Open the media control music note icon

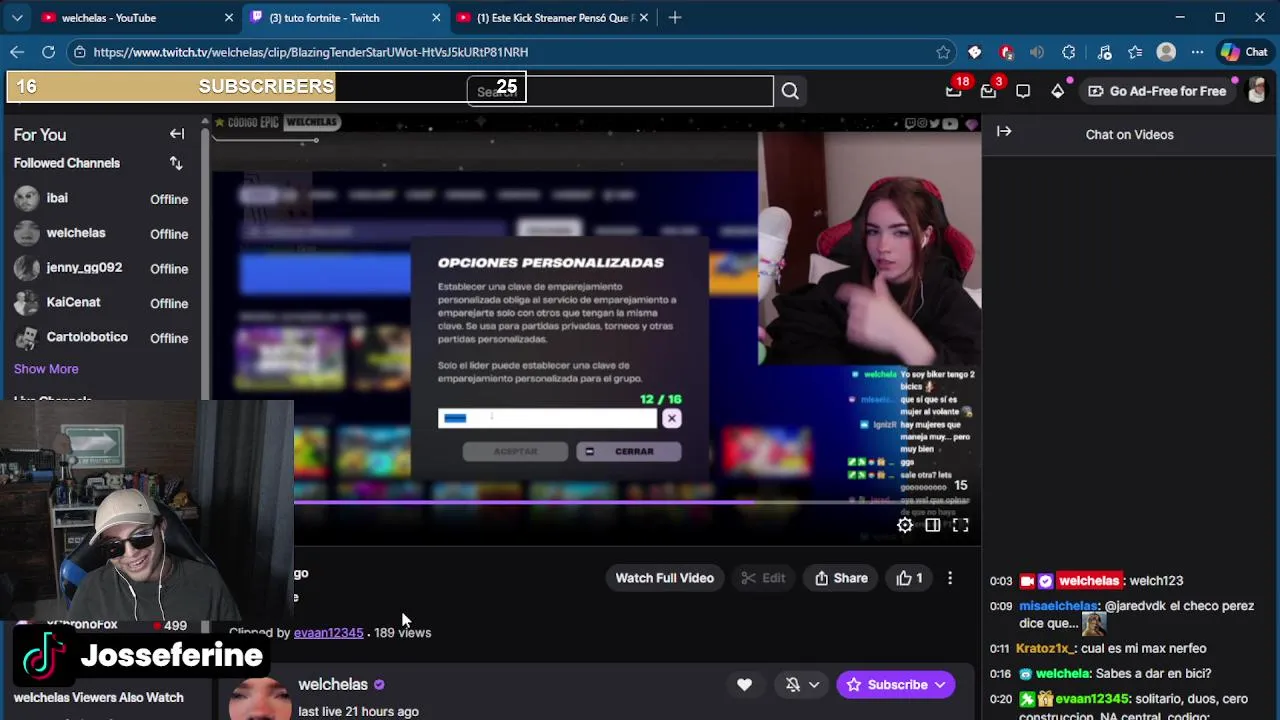pyautogui.click(x=1104, y=52)
